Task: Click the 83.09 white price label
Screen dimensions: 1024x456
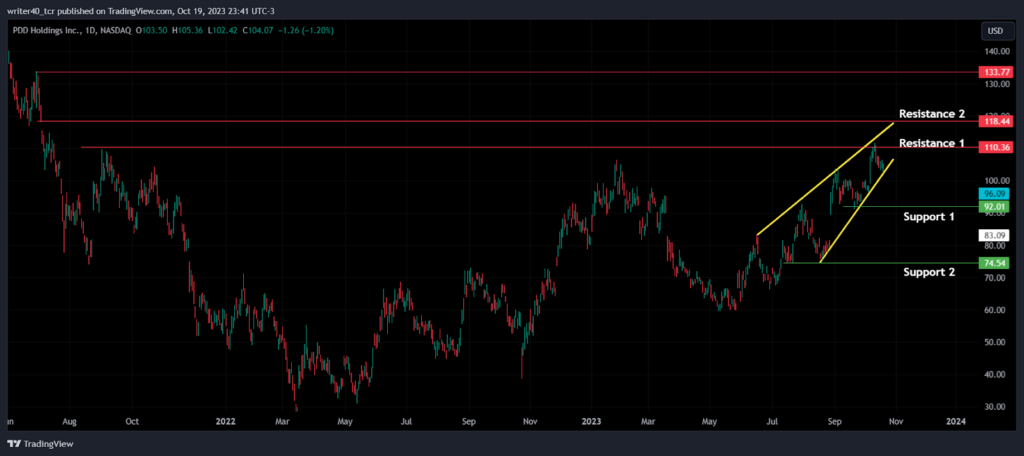Action: coord(994,235)
